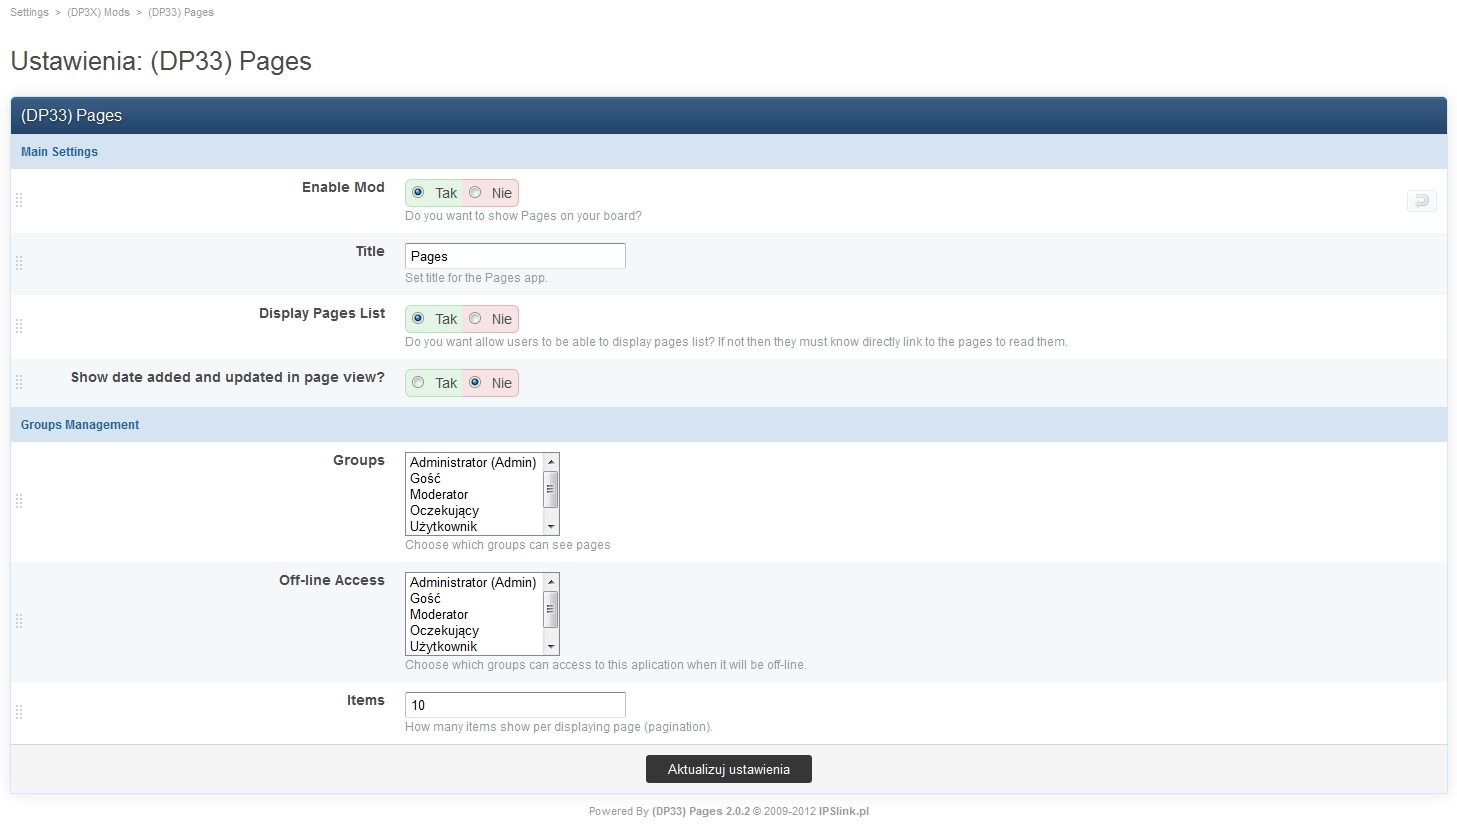
Task: Click drag handle beside Off-line Access setting
Action: 19,621
